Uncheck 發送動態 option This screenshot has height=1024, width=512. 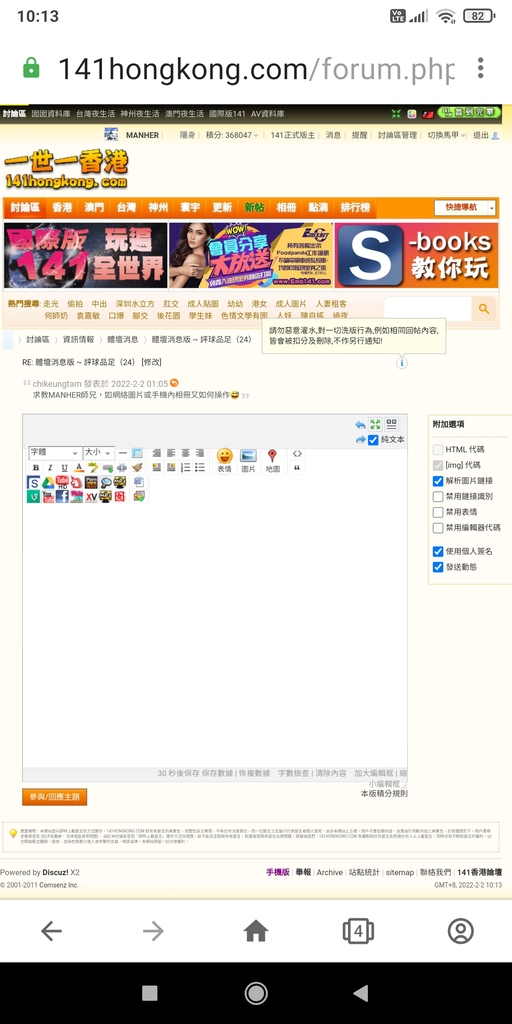tap(438, 568)
